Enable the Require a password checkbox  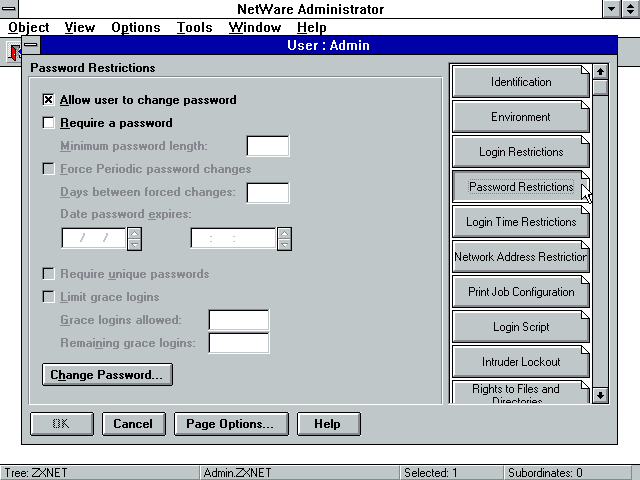(48, 122)
